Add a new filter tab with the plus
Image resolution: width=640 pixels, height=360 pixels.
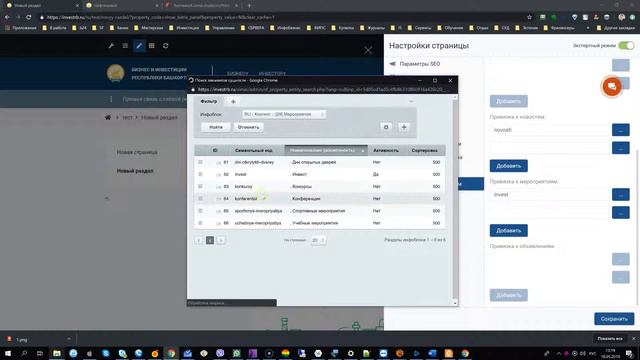[233, 102]
